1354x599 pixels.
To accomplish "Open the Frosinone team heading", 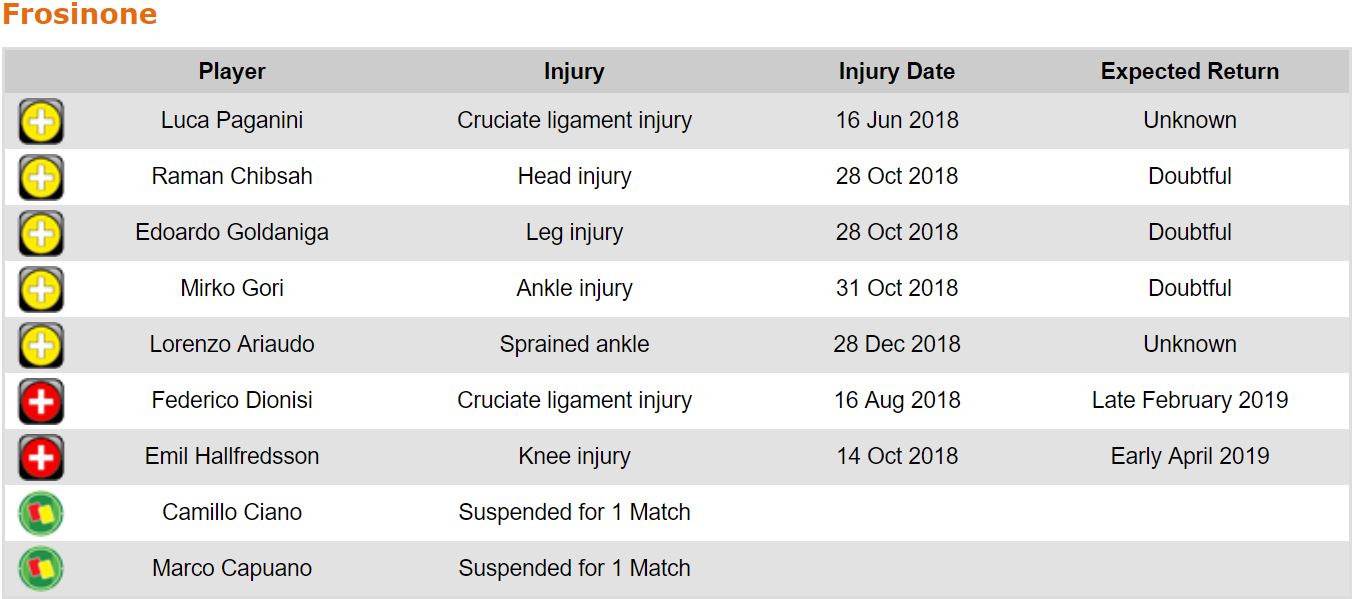I will 79,15.
